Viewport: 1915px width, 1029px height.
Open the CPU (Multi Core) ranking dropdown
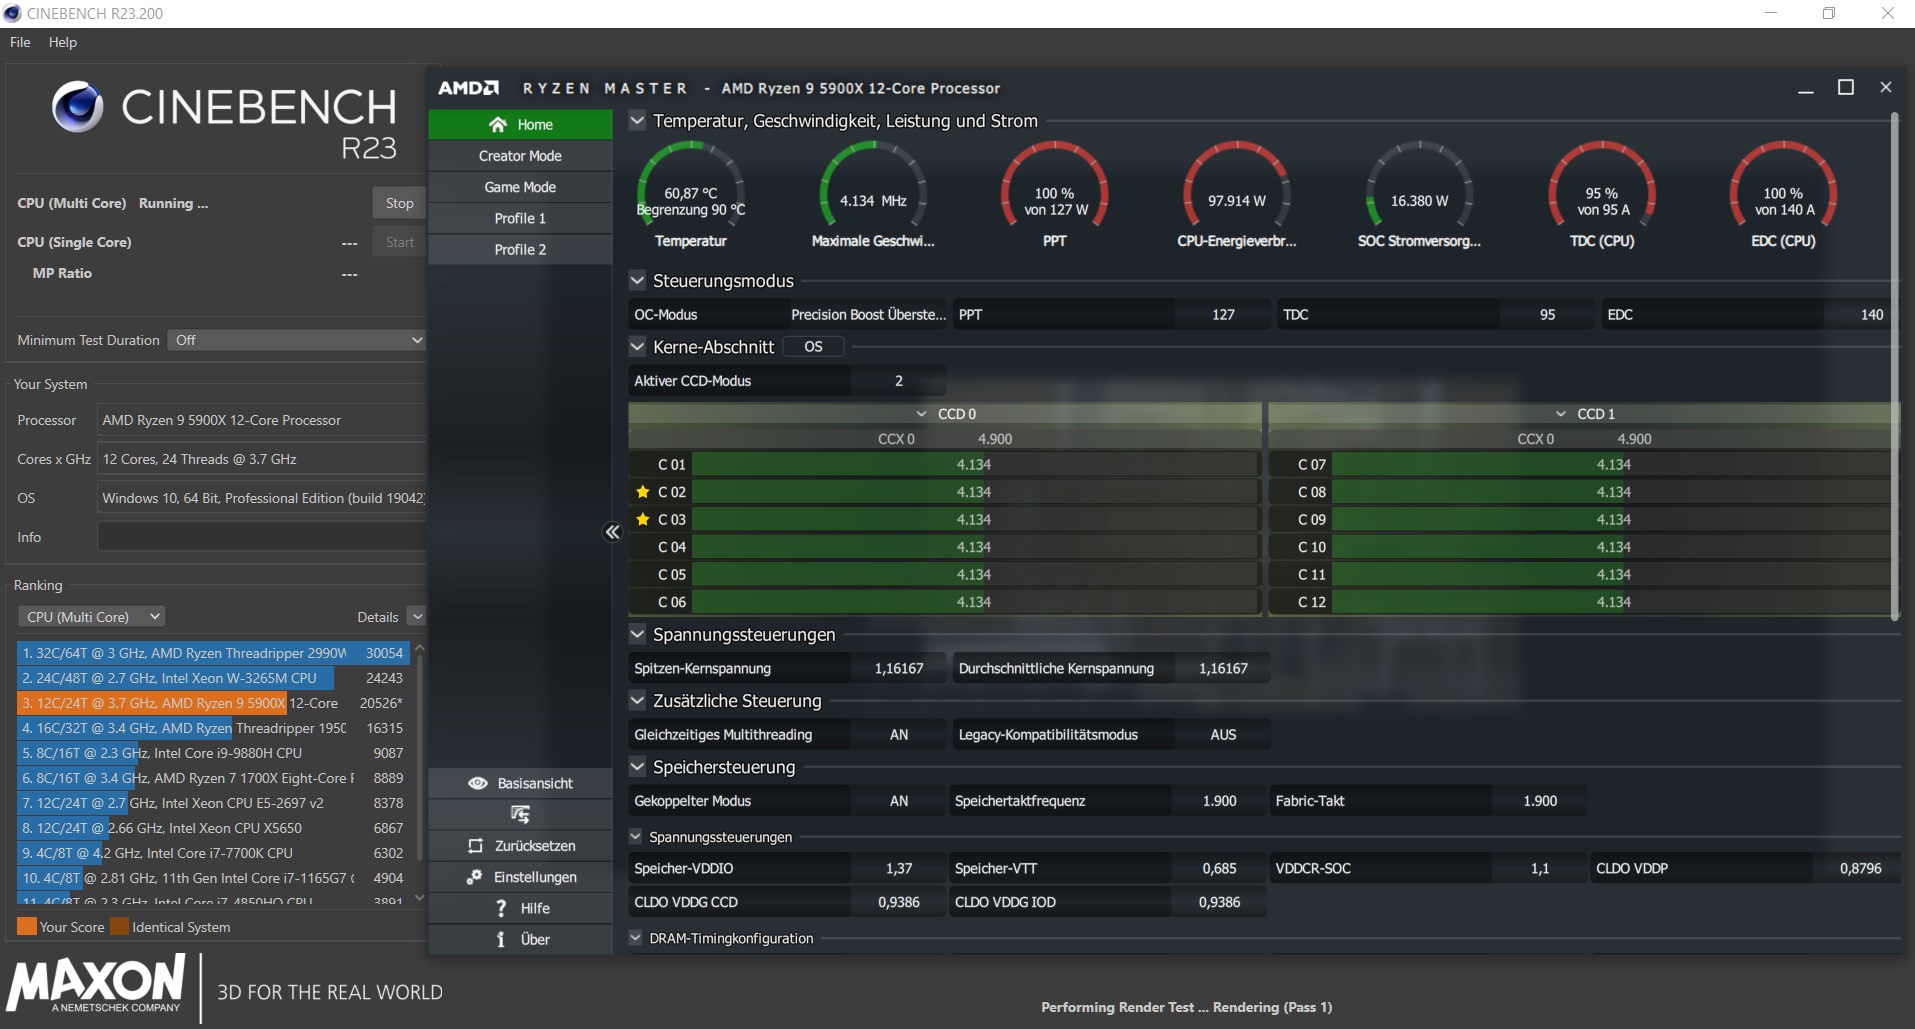91,617
